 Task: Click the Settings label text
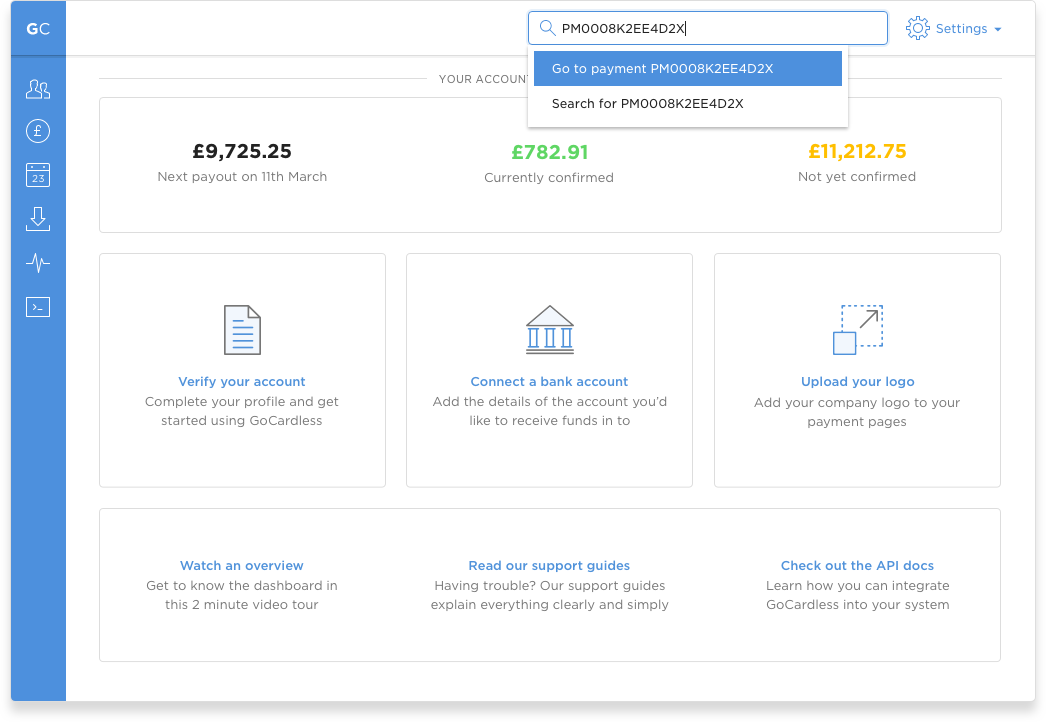(x=961, y=29)
